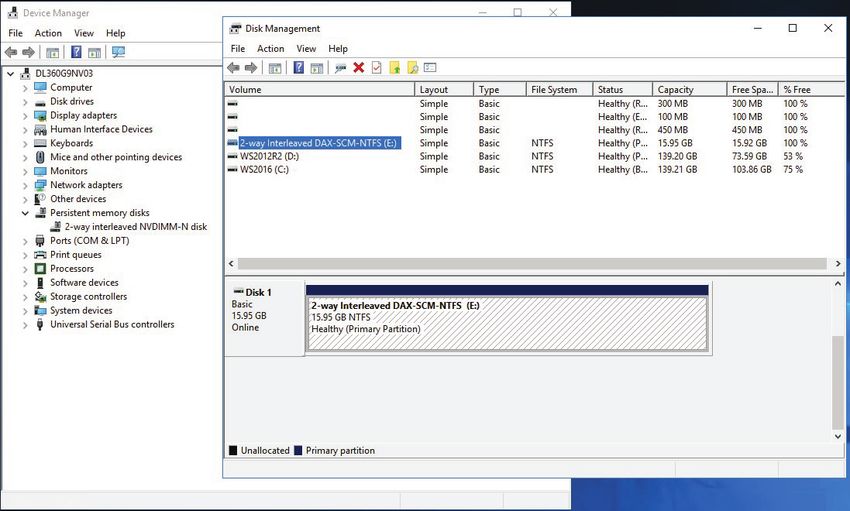The image size is (850, 511).
Task: Click blue Help icon in Device Manager toolbar
Action: coord(76,52)
